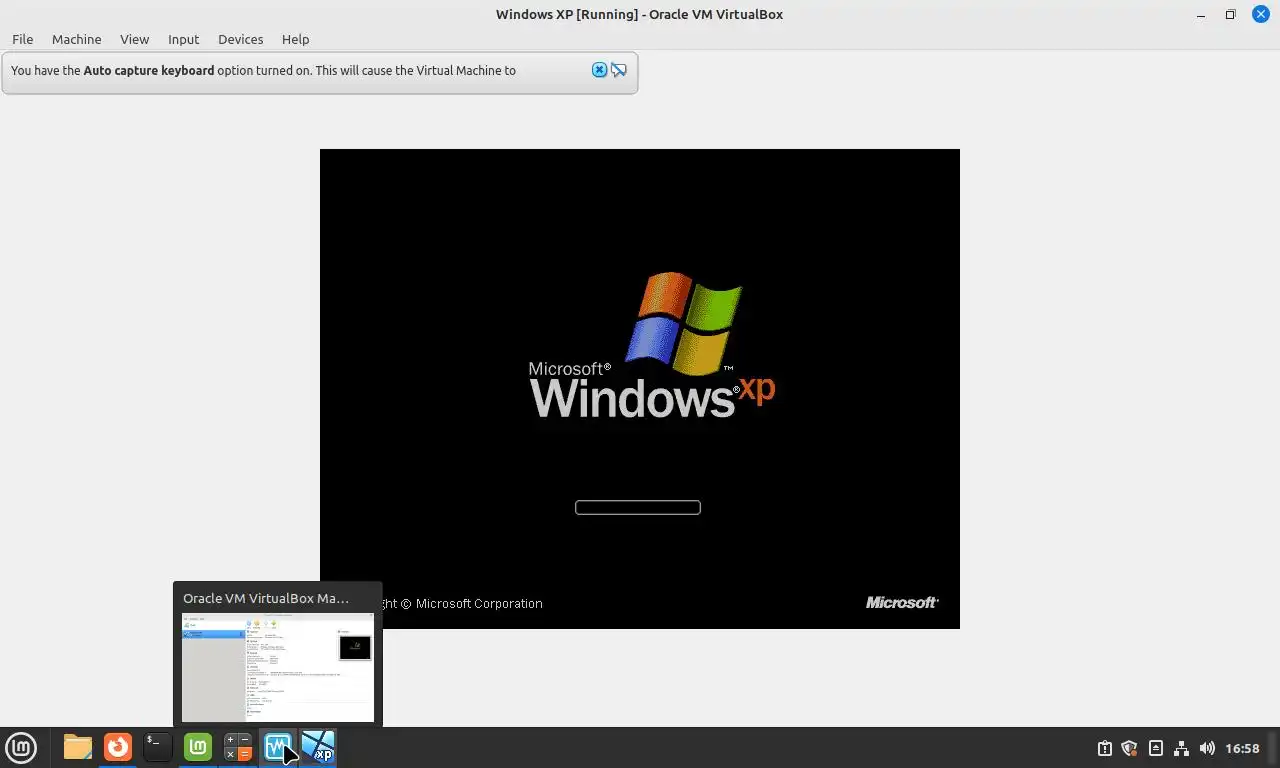Viewport: 1280px width, 768px height.
Task: Open the volume control tray icon
Action: pos(1207,748)
